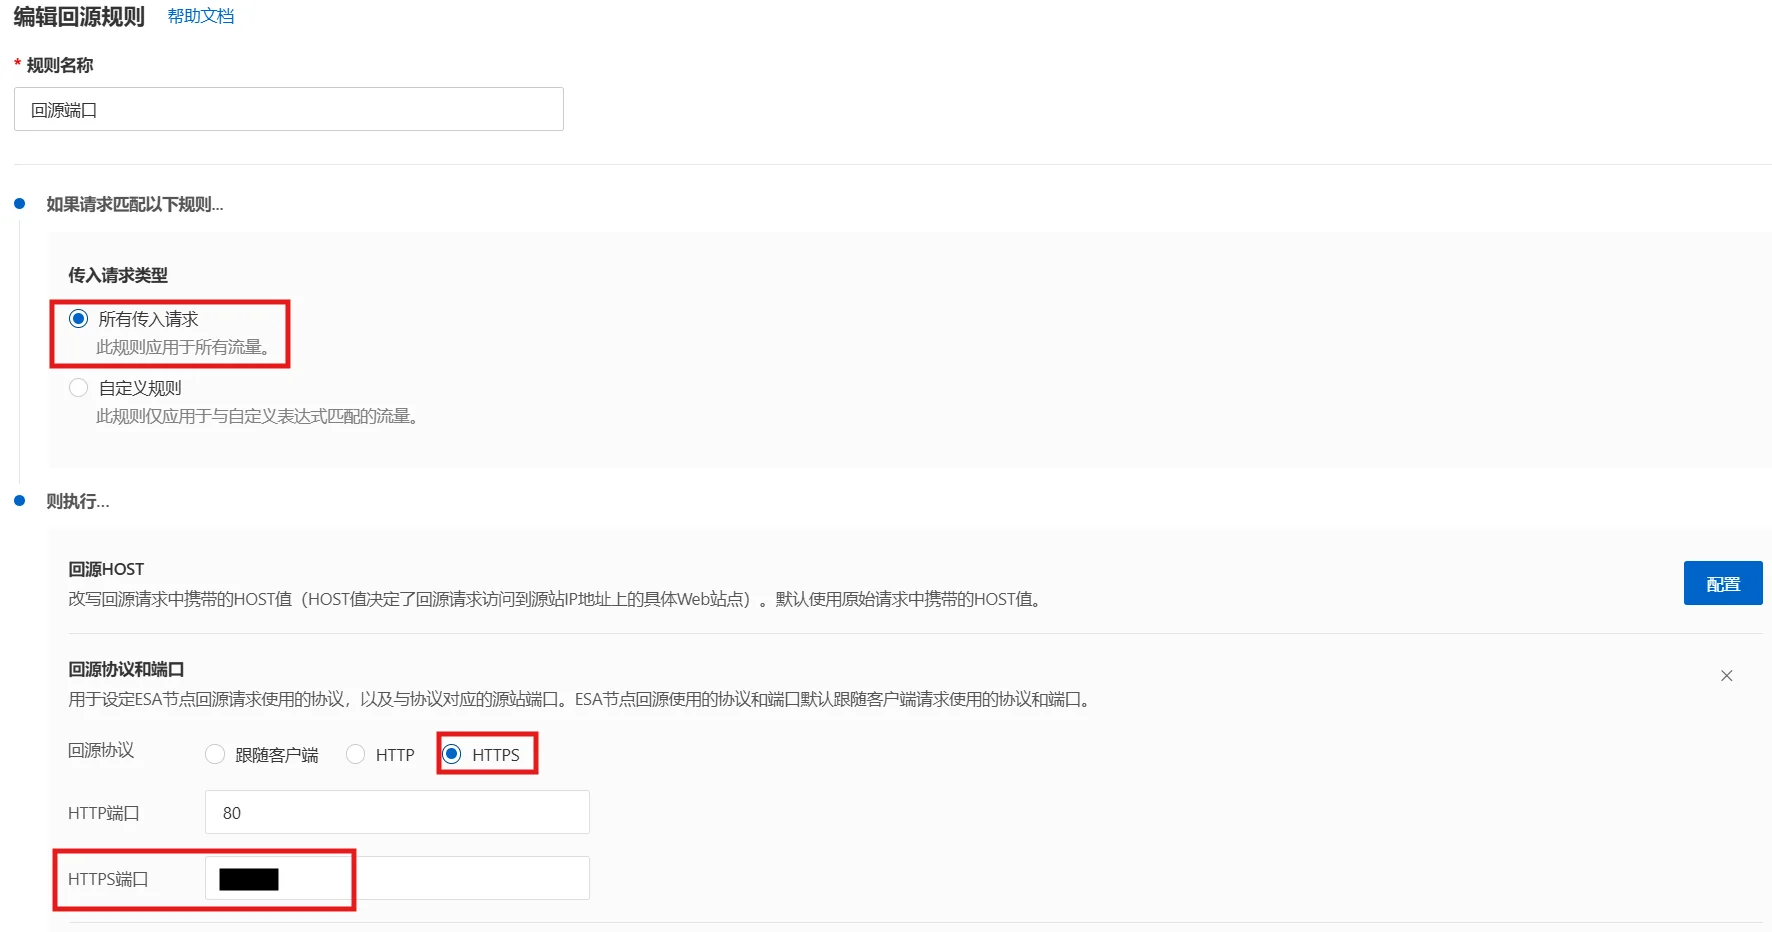Click the 传入请求类型 section heading
This screenshot has height=932, width=1772.
118,275
